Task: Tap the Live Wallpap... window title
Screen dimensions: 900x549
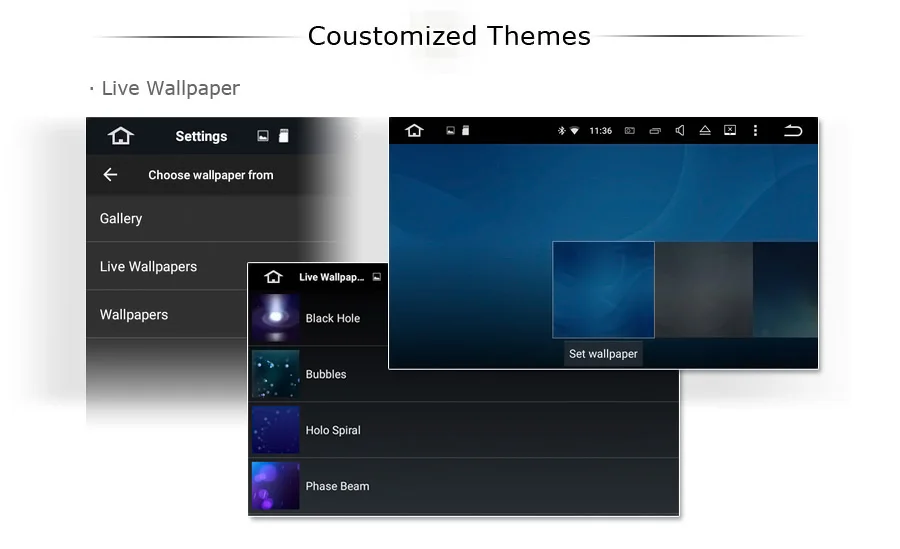Action: [x=332, y=277]
